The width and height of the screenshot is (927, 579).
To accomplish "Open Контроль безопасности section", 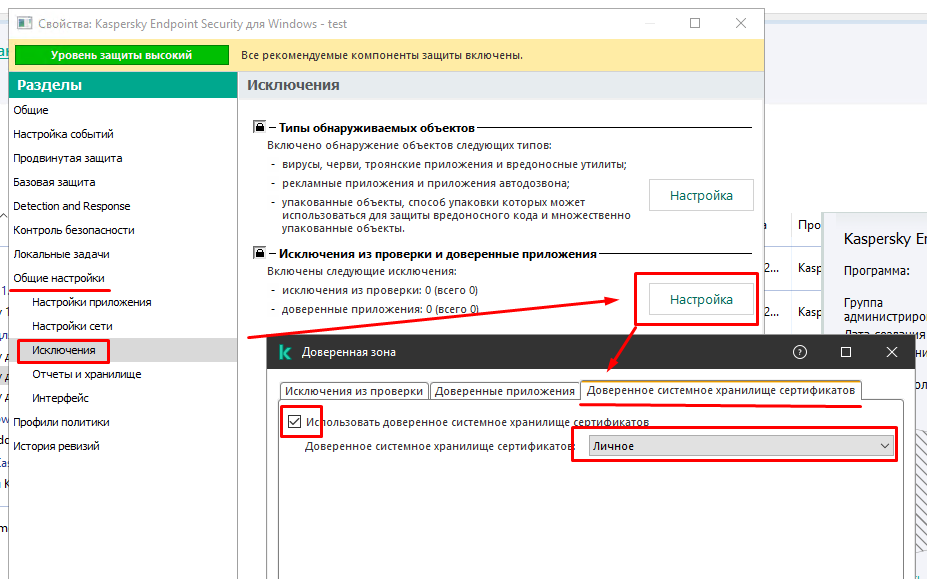I will click(74, 230).
